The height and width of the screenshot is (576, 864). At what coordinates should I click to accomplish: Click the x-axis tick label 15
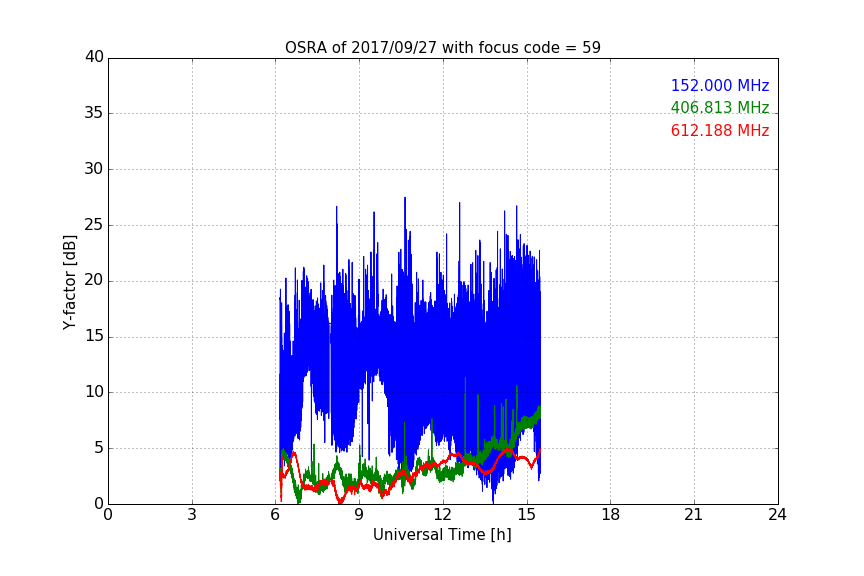click(x=527, y=515)
